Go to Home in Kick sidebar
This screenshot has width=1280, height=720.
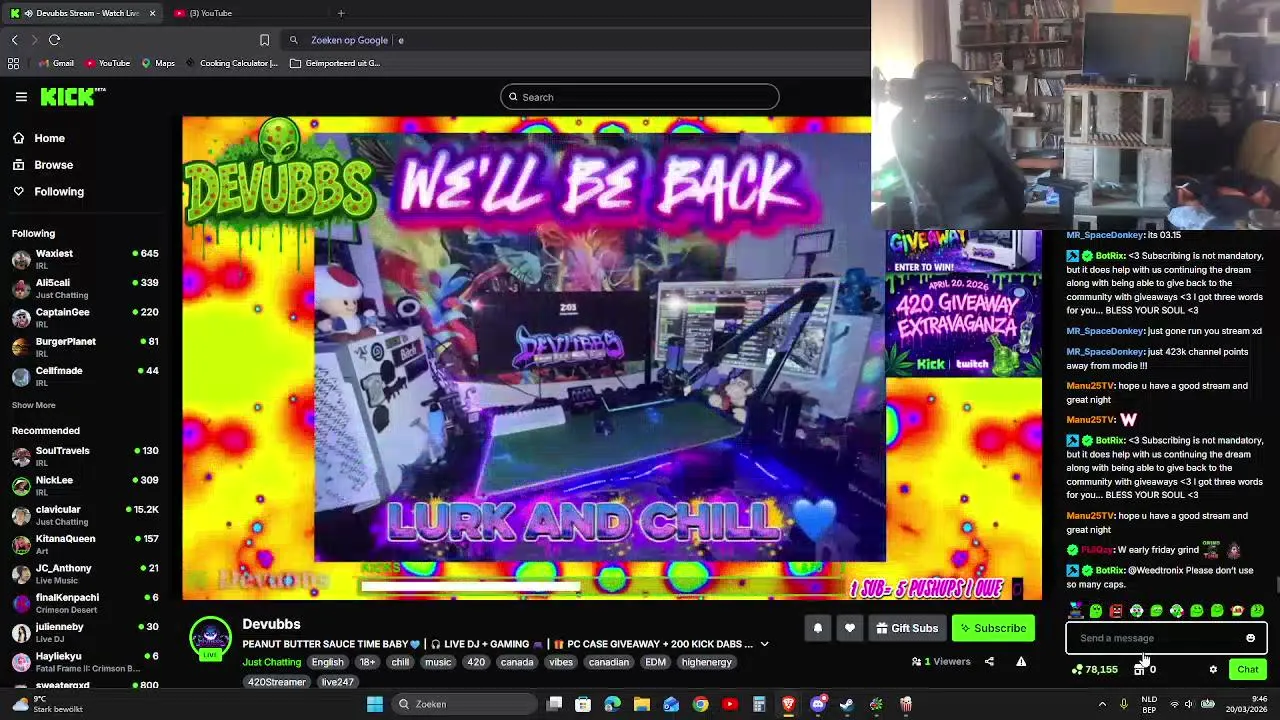tap(49, 138)
